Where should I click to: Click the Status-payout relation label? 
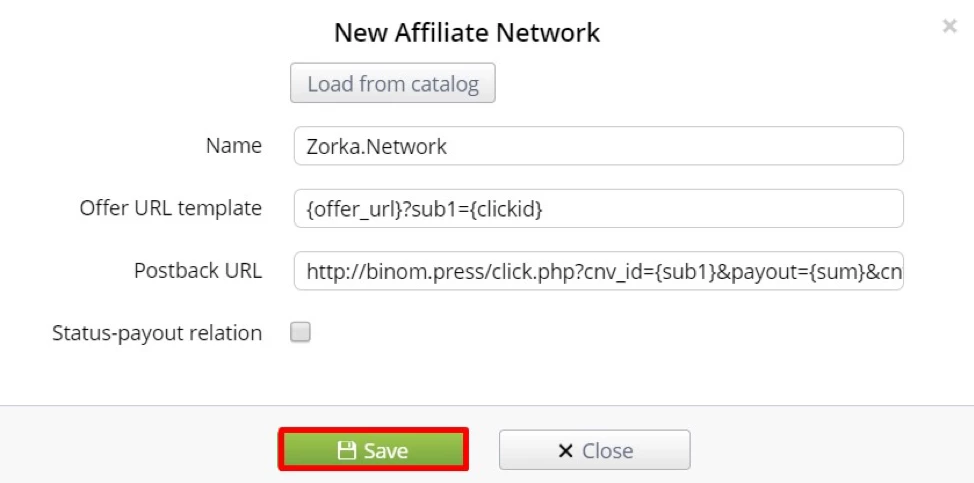point(157,333)
